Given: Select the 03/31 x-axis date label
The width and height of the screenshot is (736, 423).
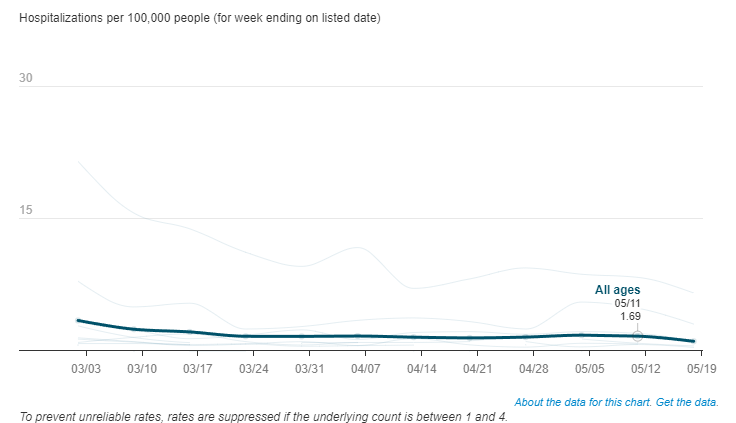Looking at the screenshot, I should (x=310, y=369).
